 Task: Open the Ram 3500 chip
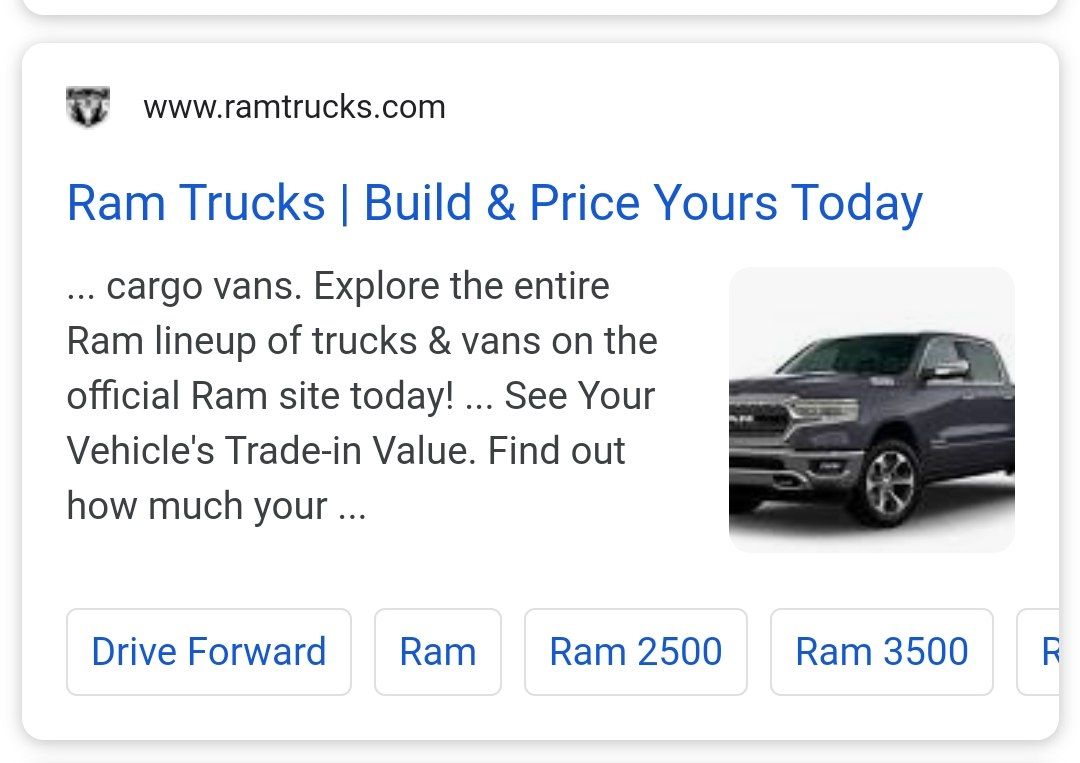pos(881,652)
